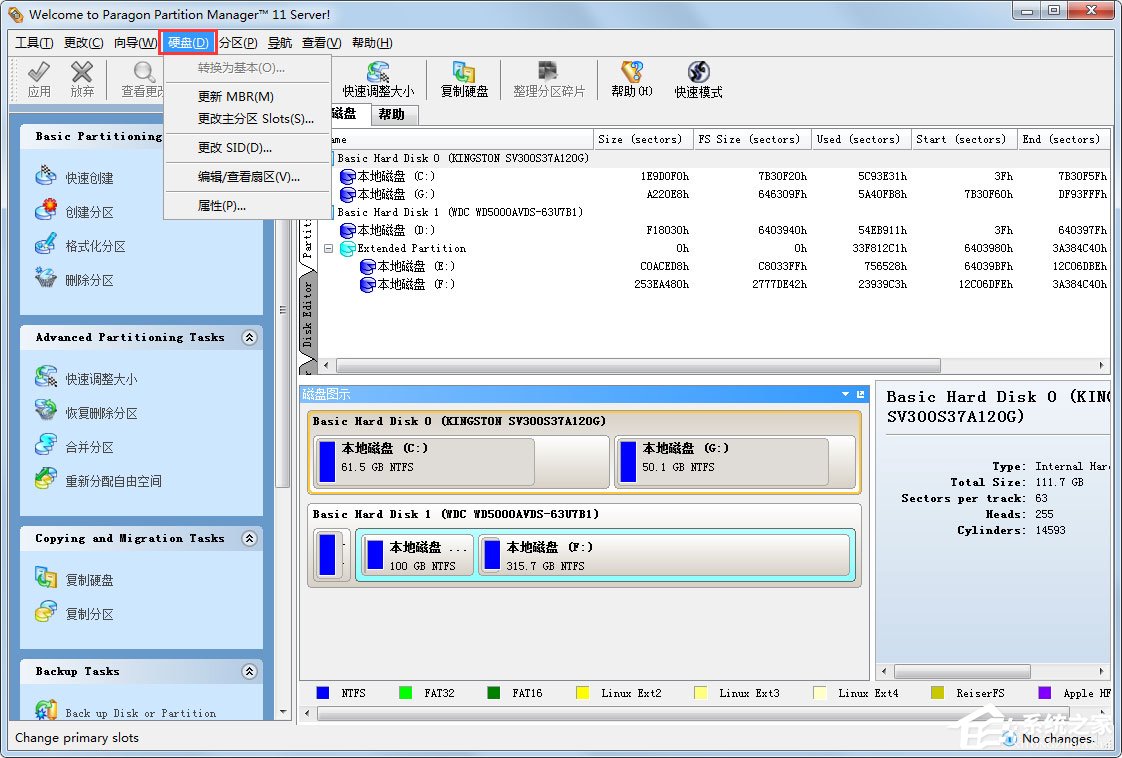Click the 删除分区 sidebar icon
This screenshot has width=1122, height=758.
46,278
